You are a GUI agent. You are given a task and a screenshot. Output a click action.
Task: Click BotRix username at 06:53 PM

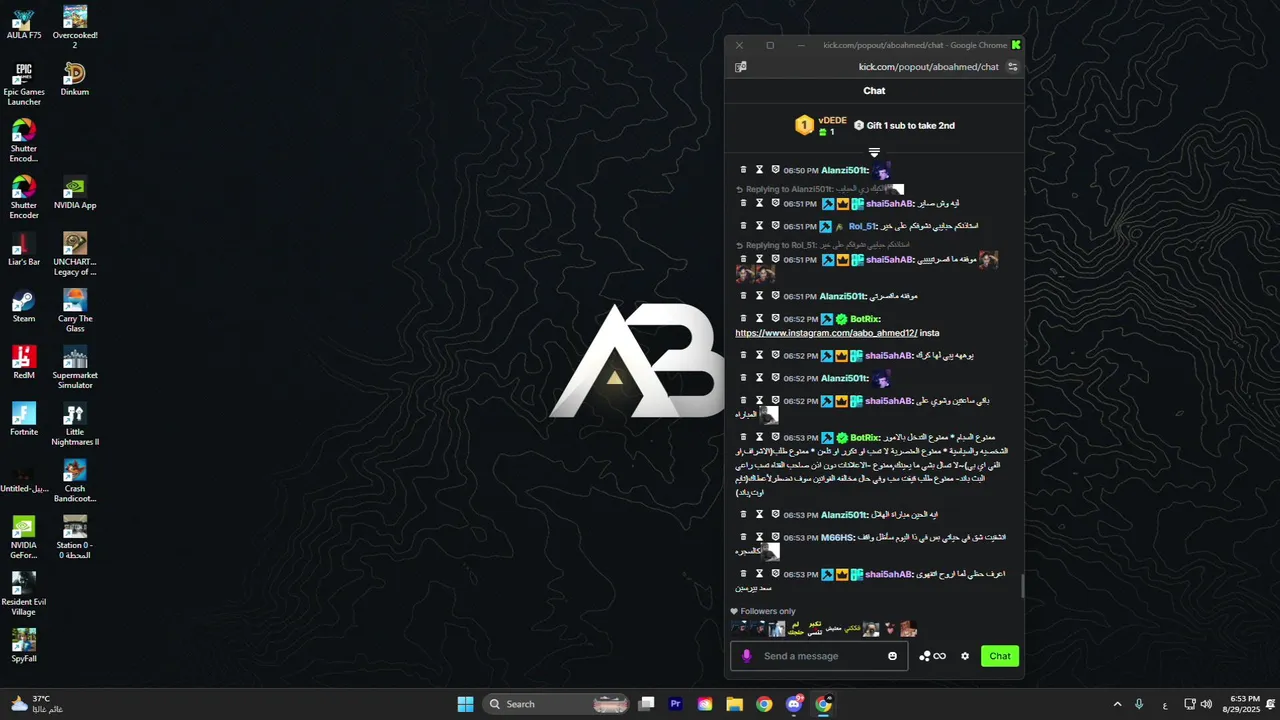865,437
